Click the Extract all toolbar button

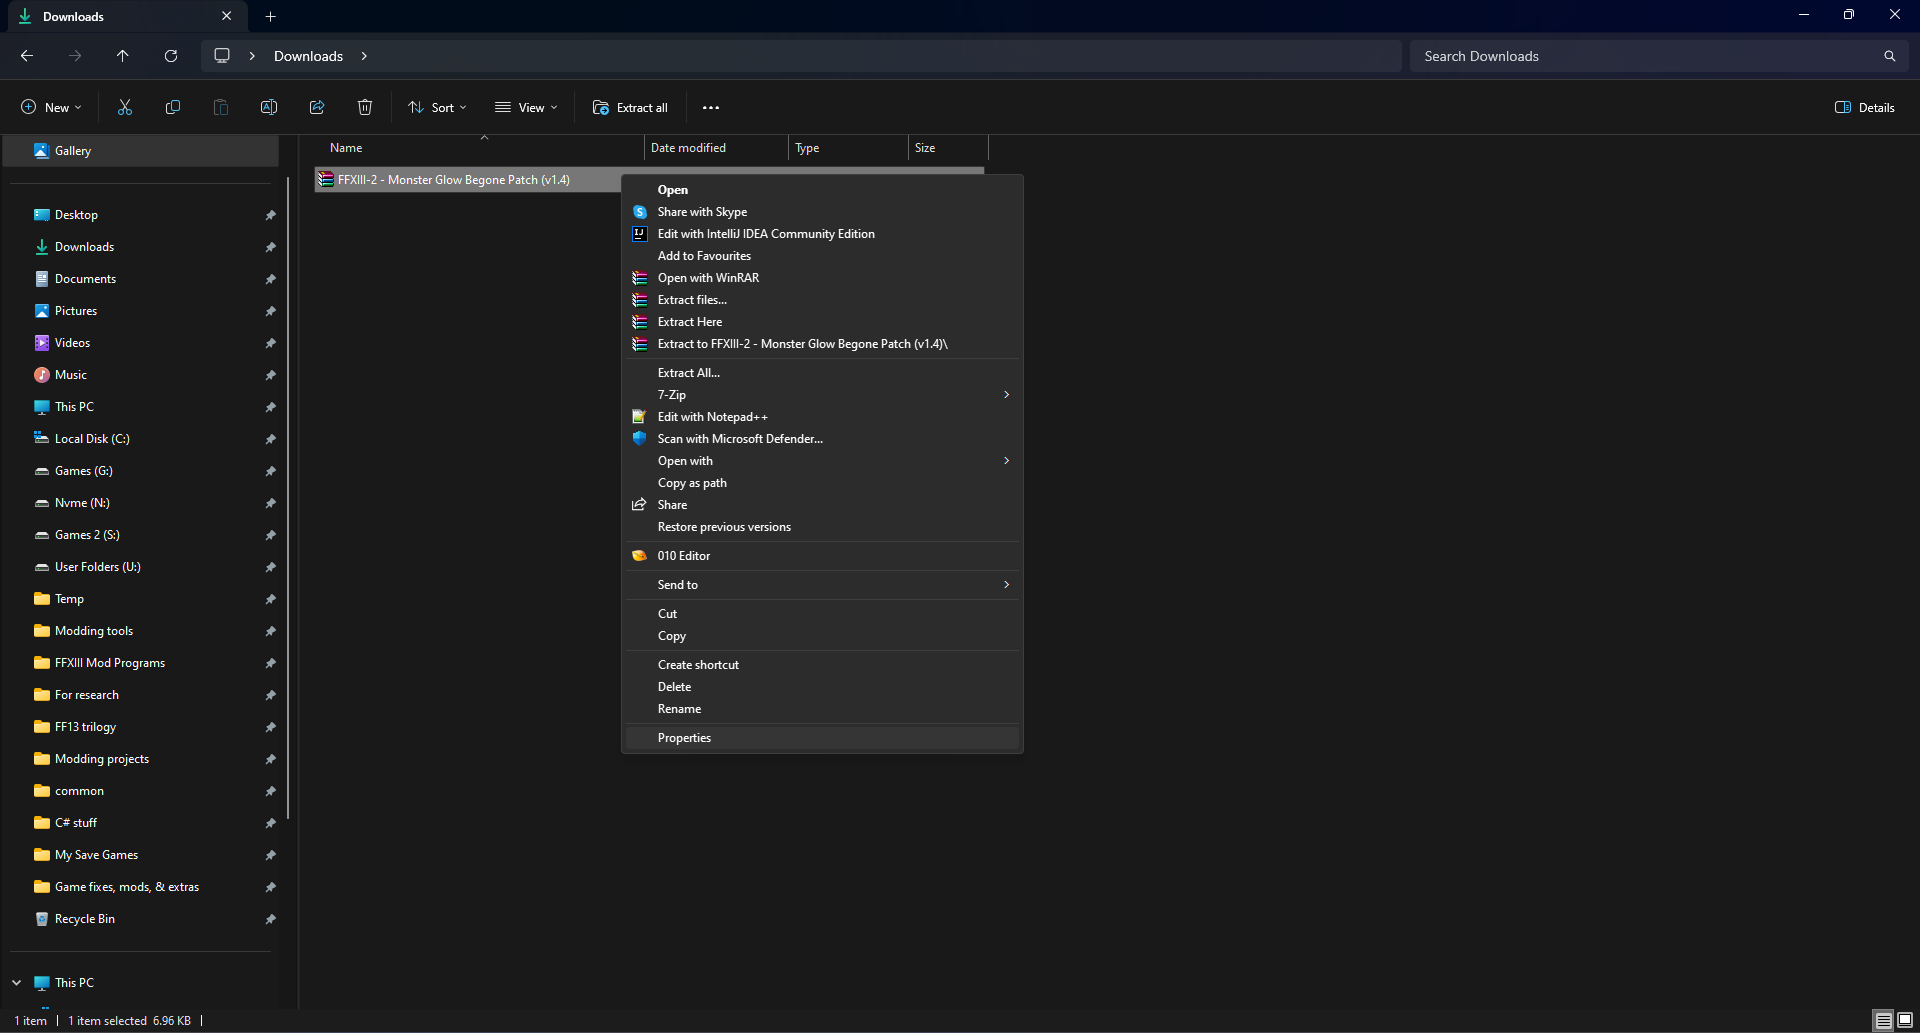pos(630,107)
